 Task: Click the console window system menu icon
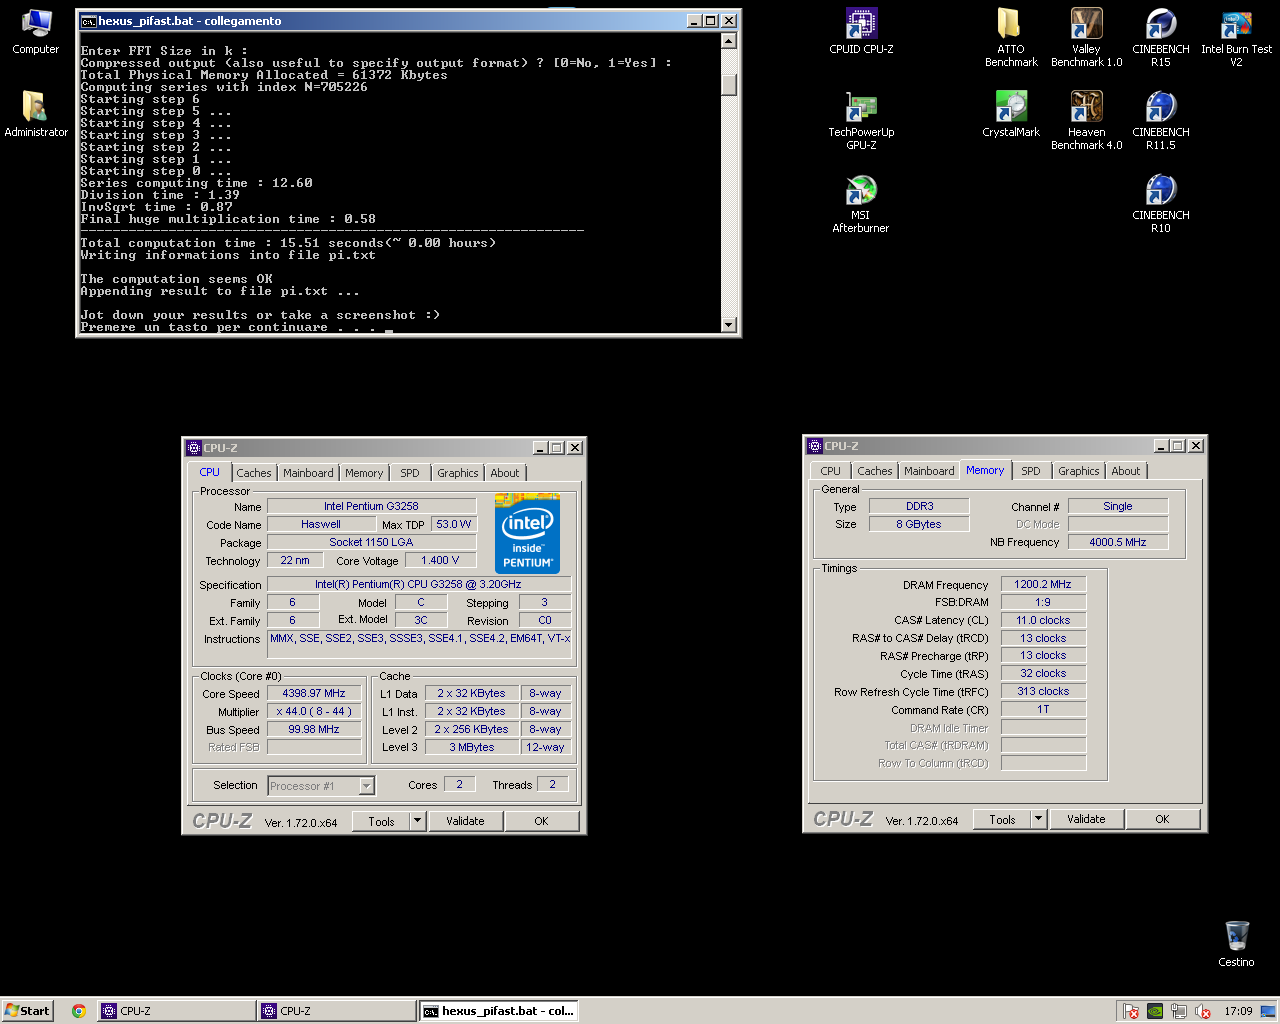pyautogui.click(x=88, y=21)
